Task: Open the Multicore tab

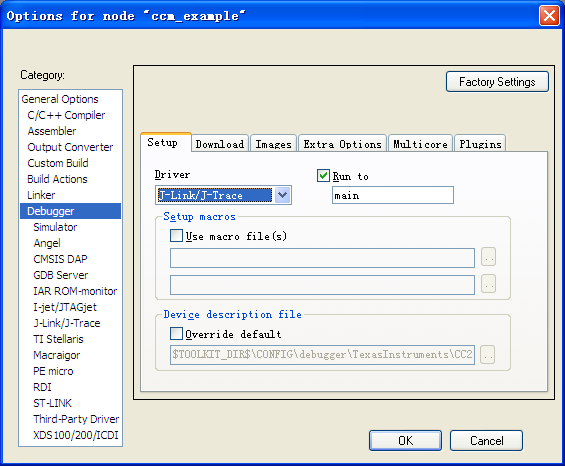Action: pos(420,144)
